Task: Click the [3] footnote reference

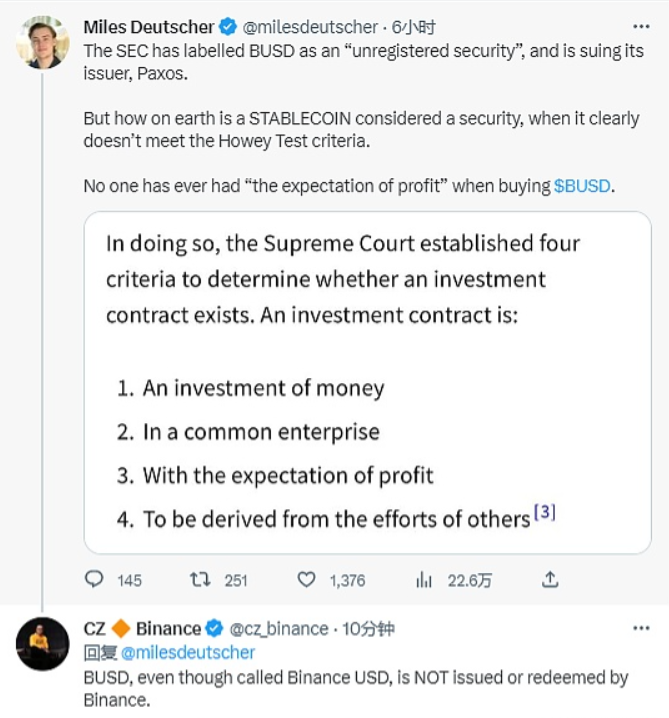Action: pyautogui.click(x=545, y=513)
